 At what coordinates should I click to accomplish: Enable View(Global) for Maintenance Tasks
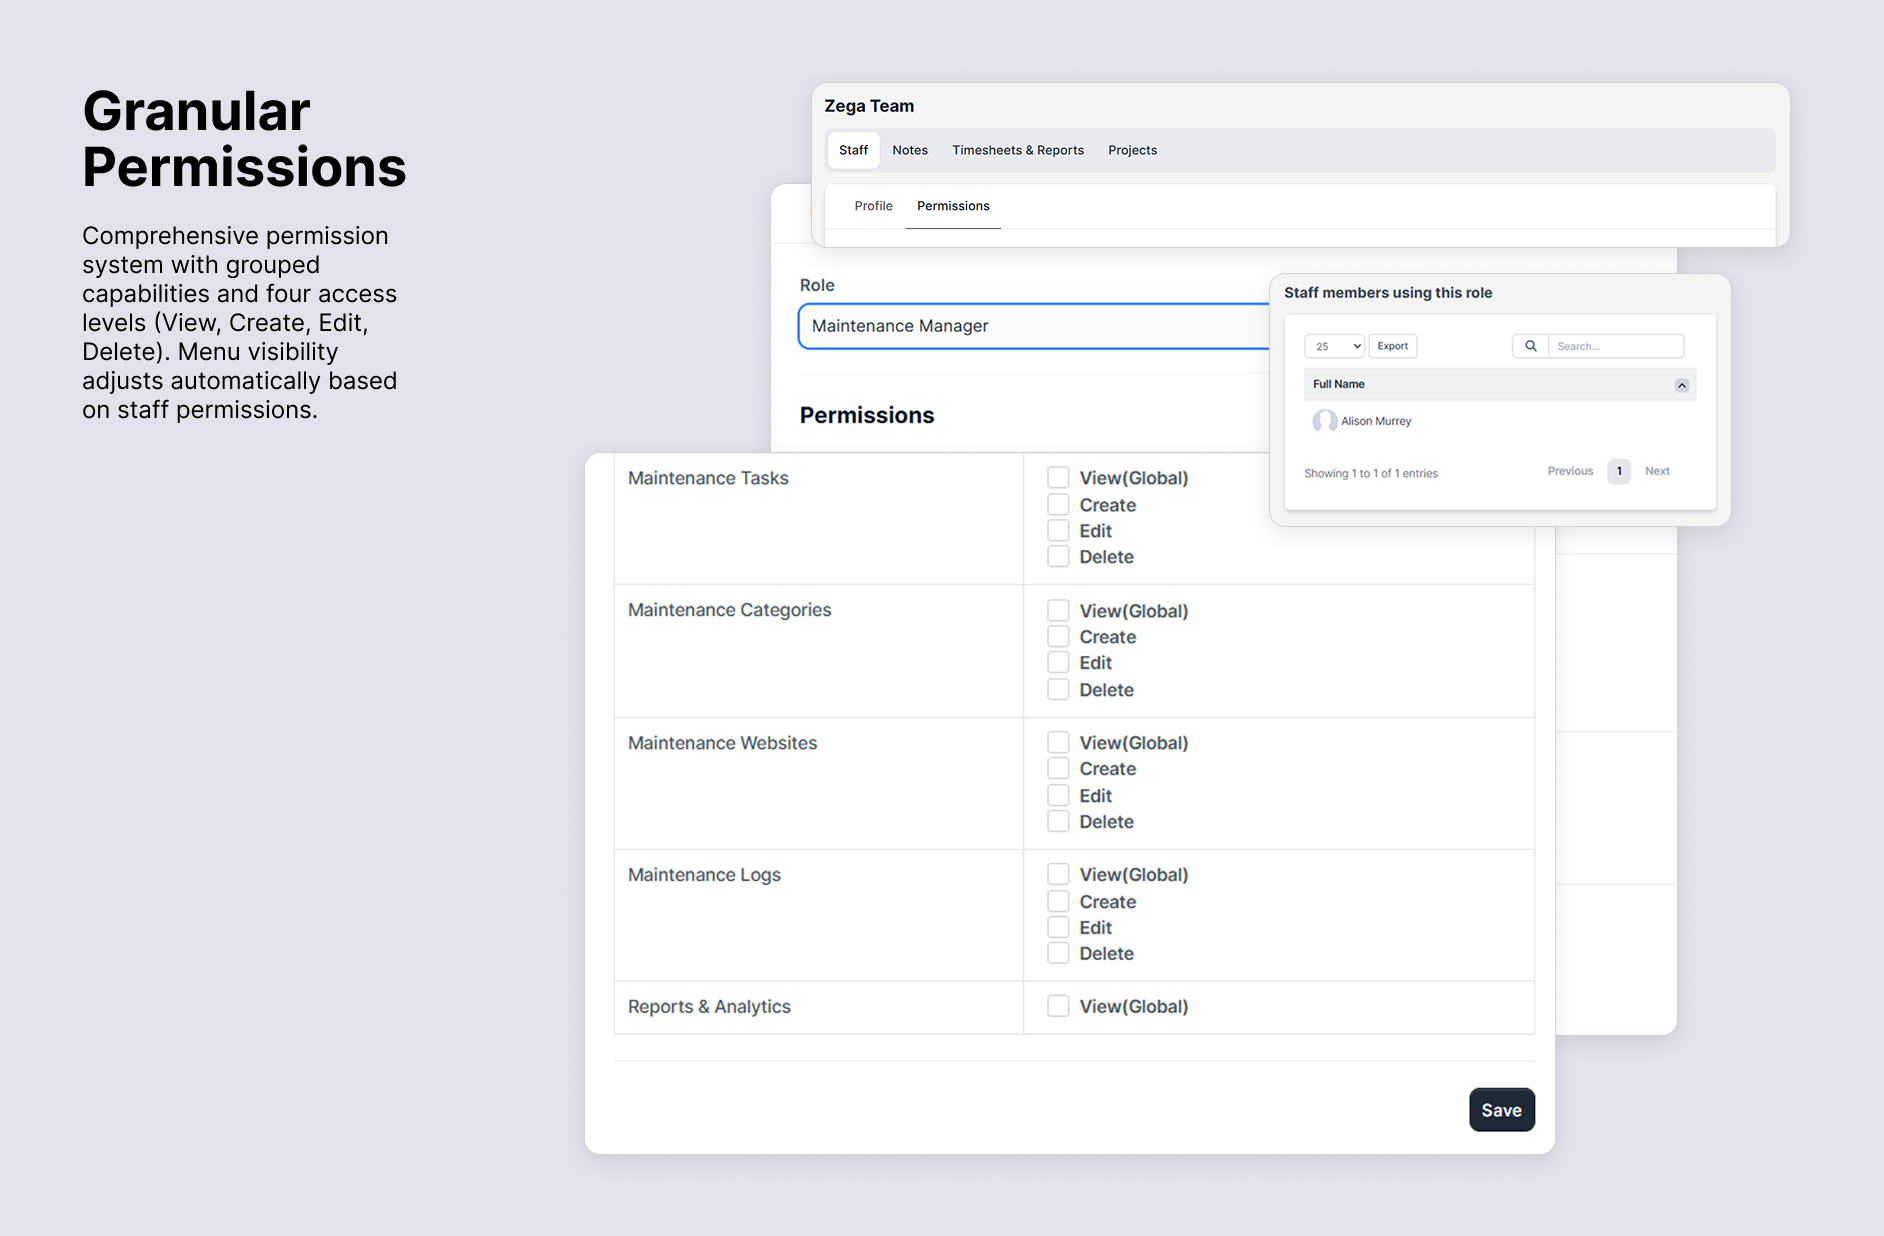point(1057,476)
